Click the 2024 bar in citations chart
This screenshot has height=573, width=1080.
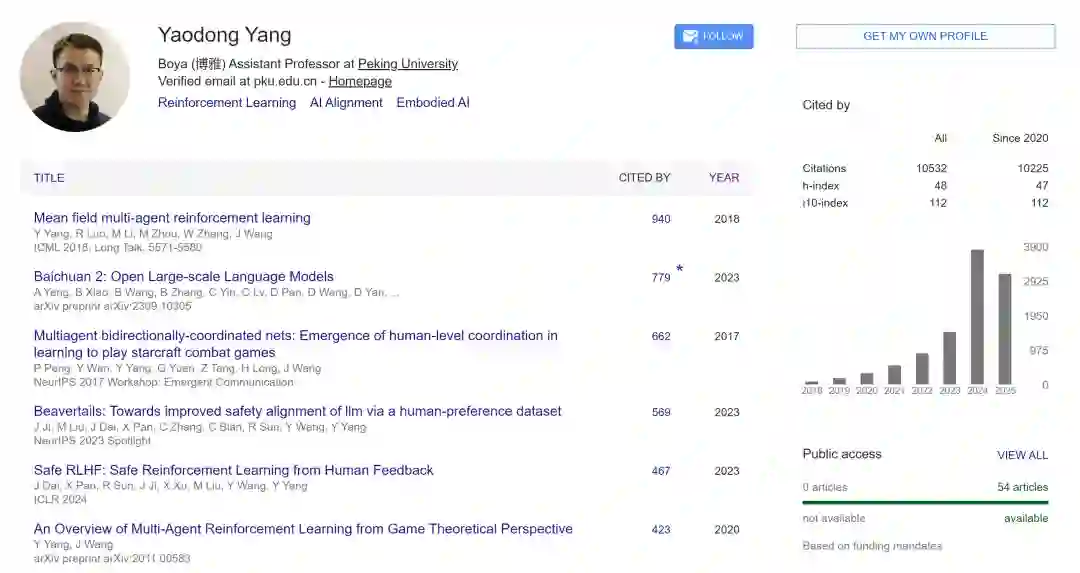(x=977, y=317)
